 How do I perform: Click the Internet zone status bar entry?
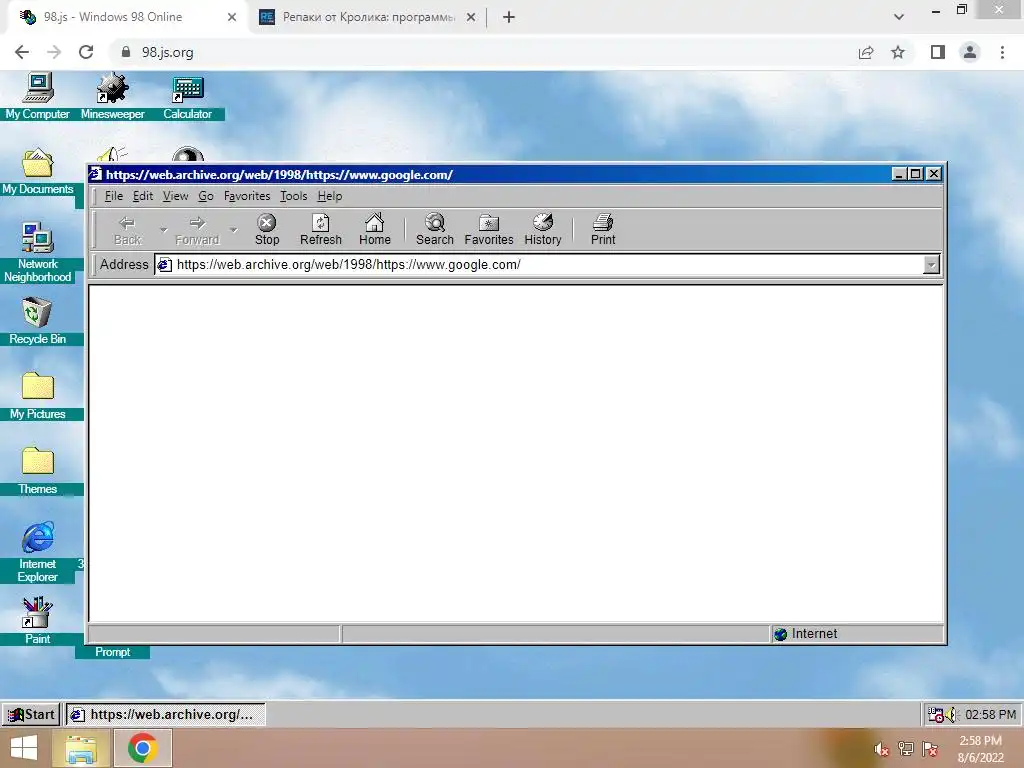(857, 634)
